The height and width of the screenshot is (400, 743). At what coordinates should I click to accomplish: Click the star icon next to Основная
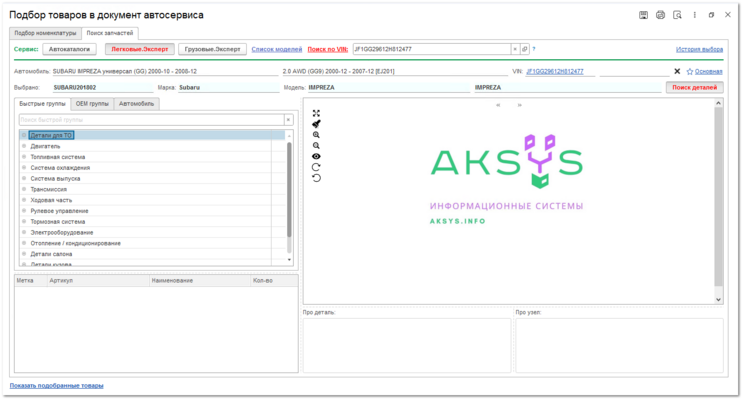tap(689, 72)
